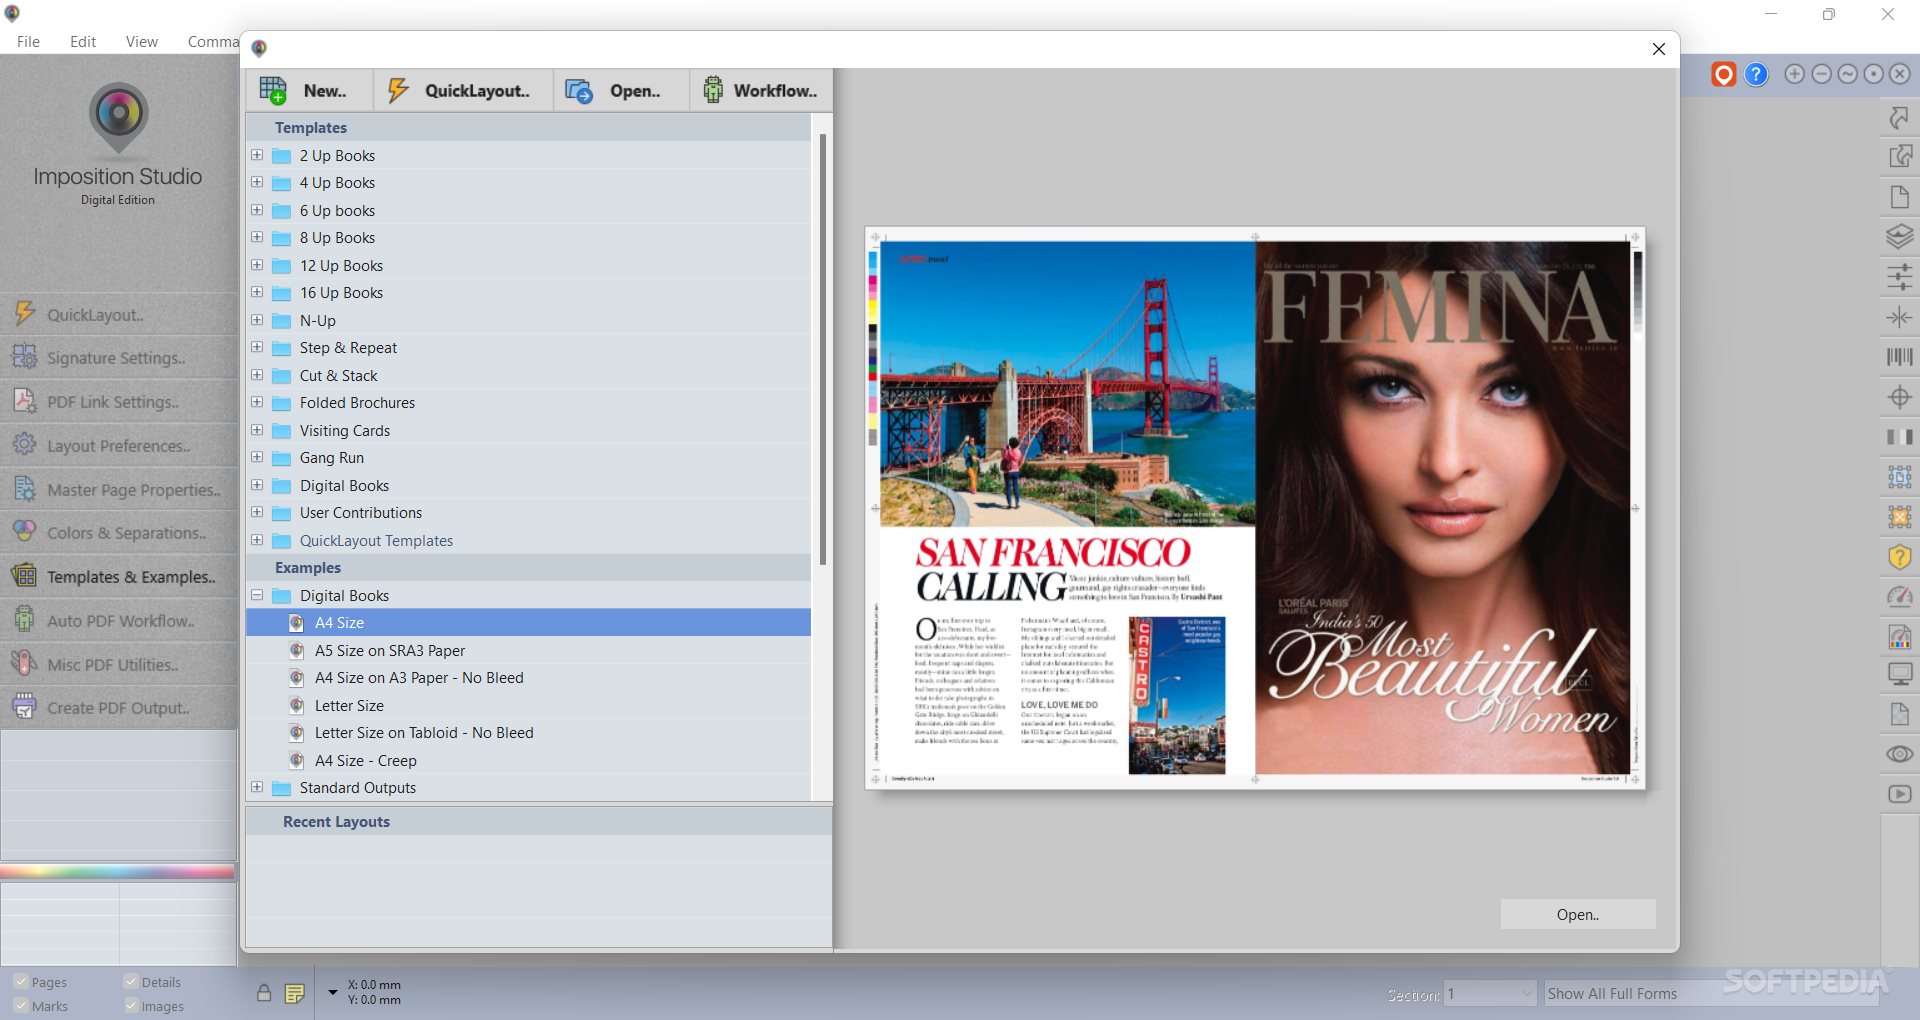Image resolution: width=1920 pixels, height=1020 pixels.
Task: Click the orange pin icon beside help
Action: 1723,74
